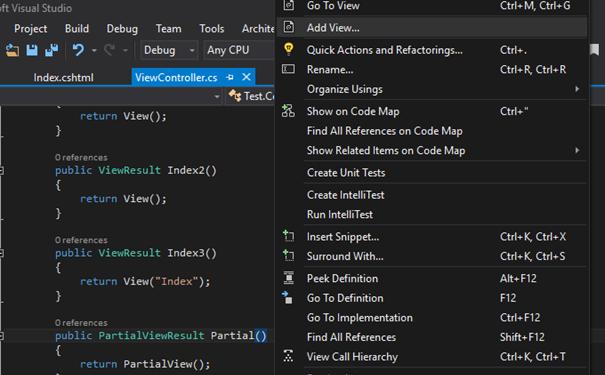Click the Go To View icon
The width and height of the screenshot is (605, 375).
pyautogui.click(x=289, y=5)
